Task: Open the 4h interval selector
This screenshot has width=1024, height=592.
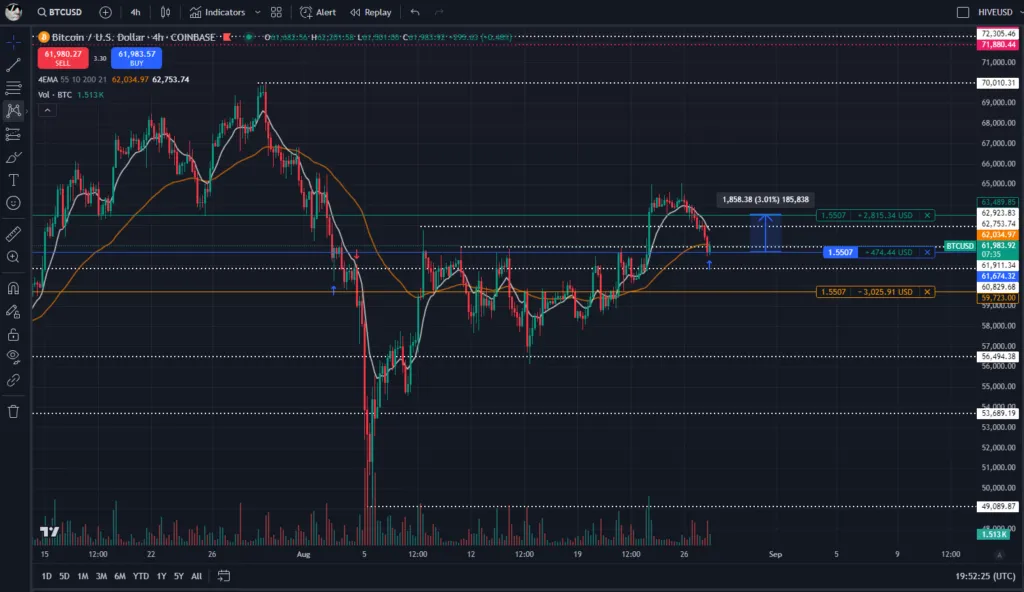Action: 135,12
